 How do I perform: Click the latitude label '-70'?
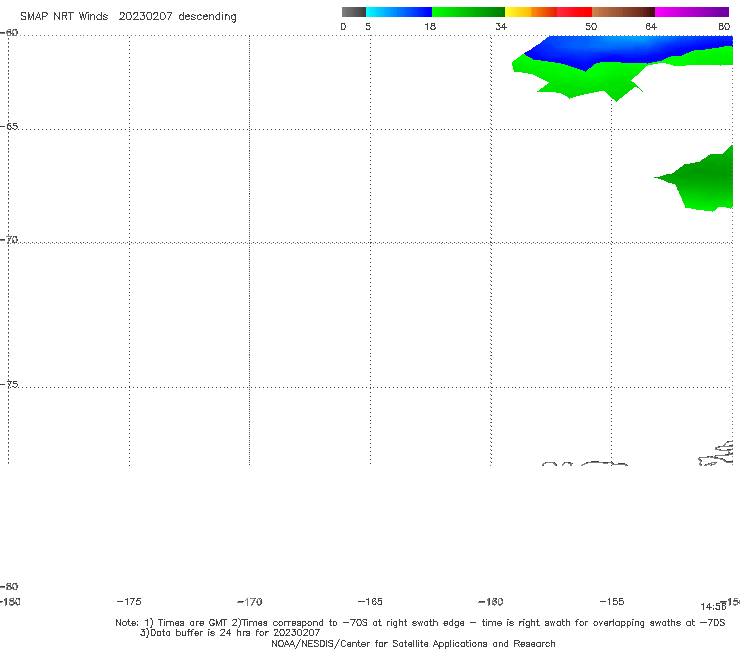9,240
